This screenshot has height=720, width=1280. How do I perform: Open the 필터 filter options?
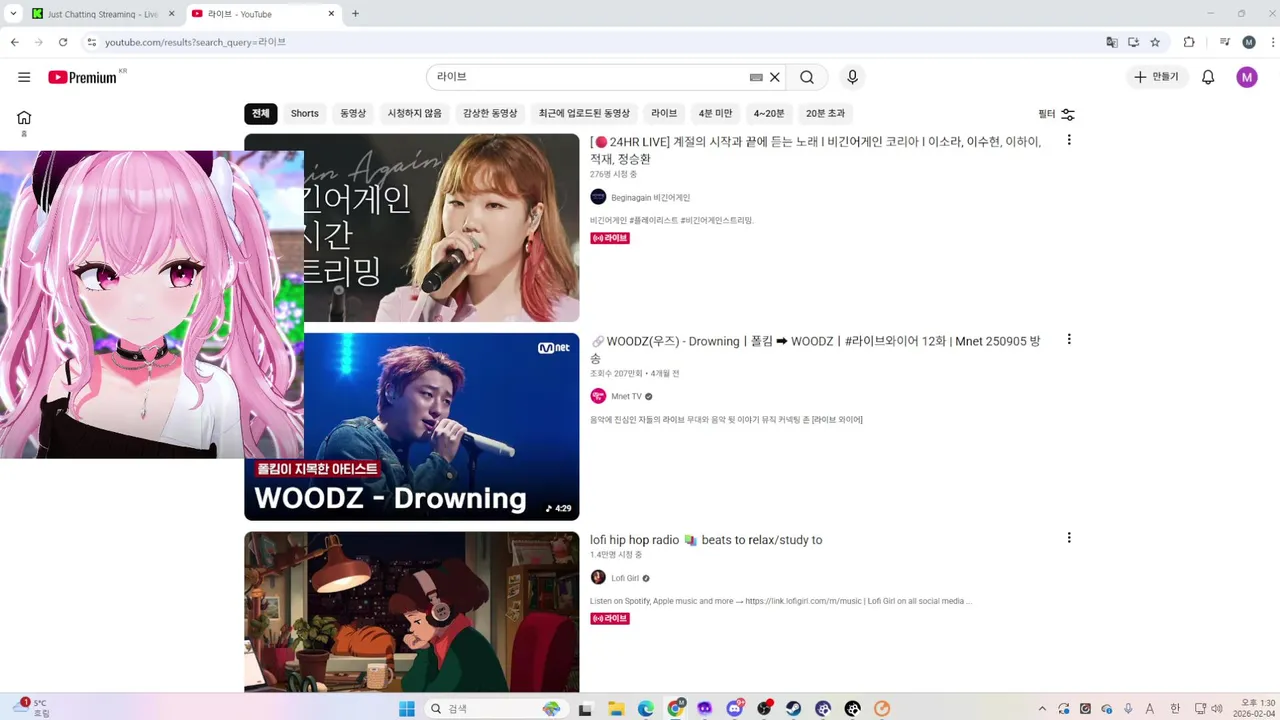[1057, 114]
